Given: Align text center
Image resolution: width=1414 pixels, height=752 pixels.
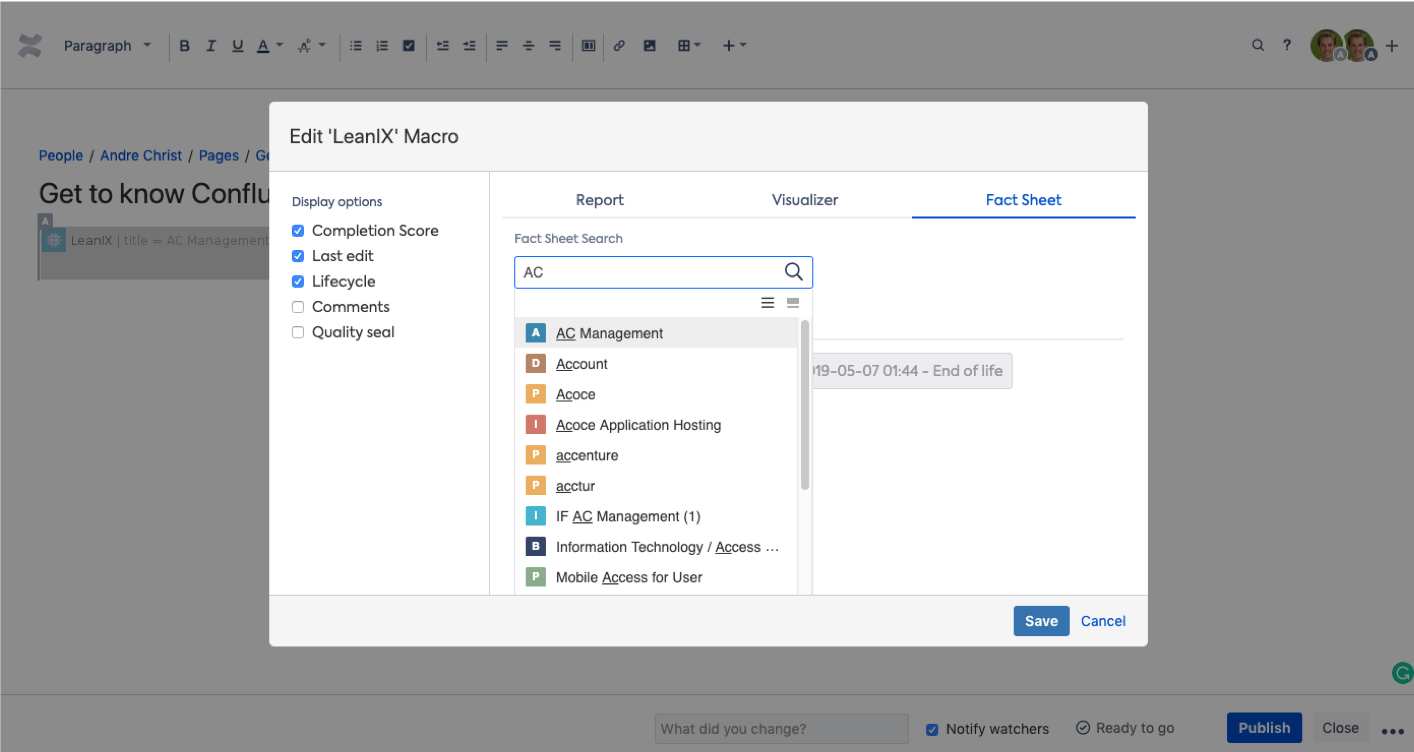Looking at the screenshot, I should point(529,46).
